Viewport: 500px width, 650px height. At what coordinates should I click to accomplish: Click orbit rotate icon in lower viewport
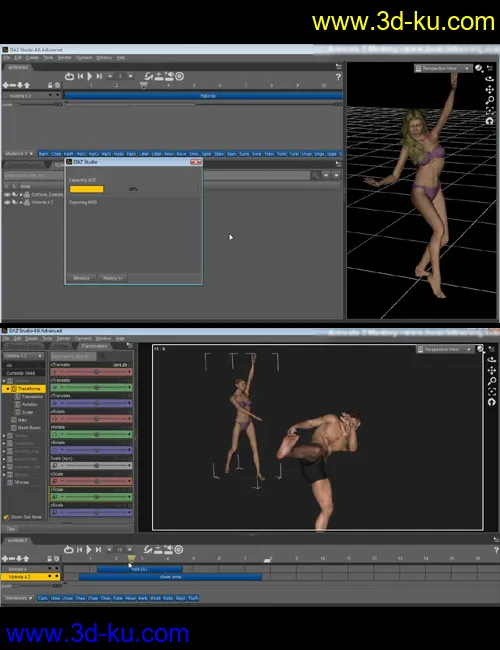point(491,359)
